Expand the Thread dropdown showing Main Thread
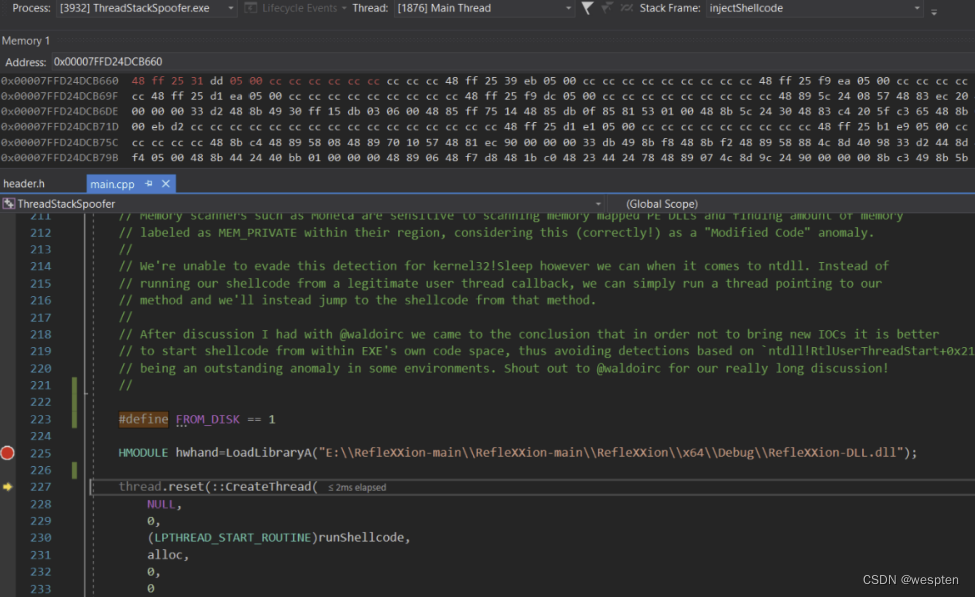 pyautogui.click(x=568, y=8)
